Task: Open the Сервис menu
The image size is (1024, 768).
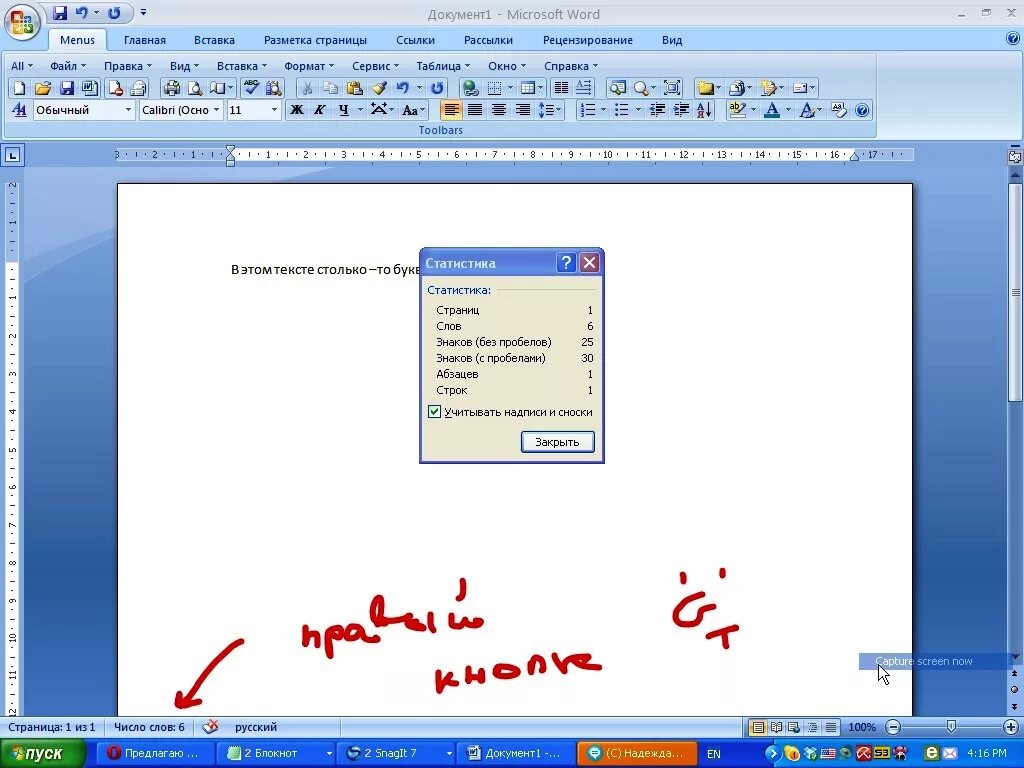Action: (375, 66)
